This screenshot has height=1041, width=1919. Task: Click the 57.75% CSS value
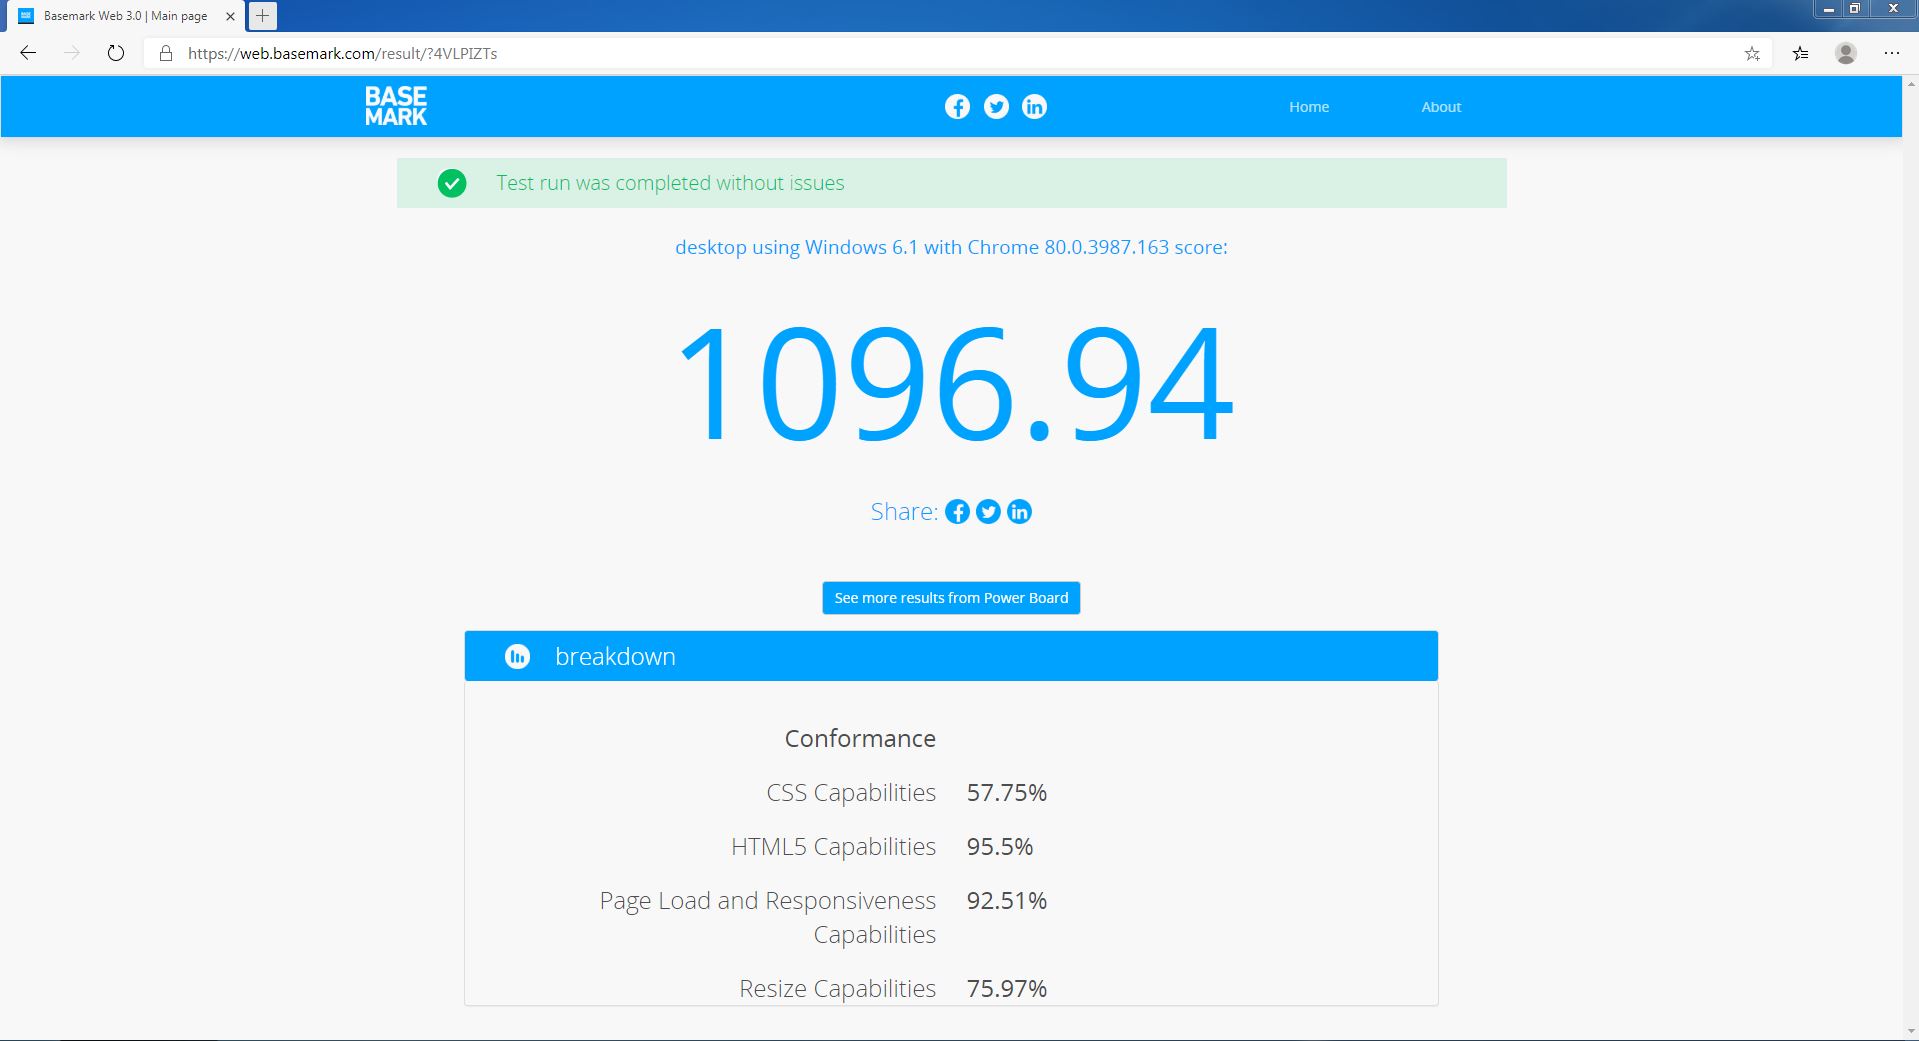1007,793
